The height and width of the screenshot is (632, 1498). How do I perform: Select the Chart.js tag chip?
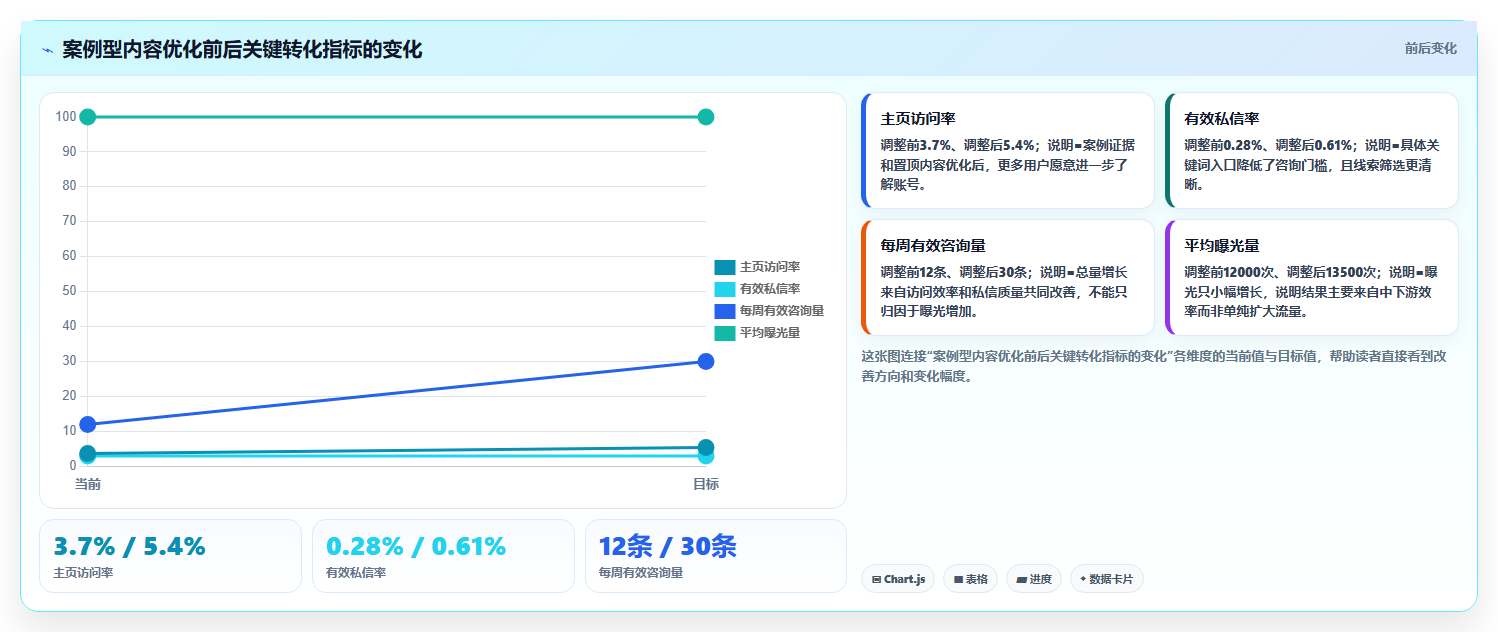tap(898, 579)
